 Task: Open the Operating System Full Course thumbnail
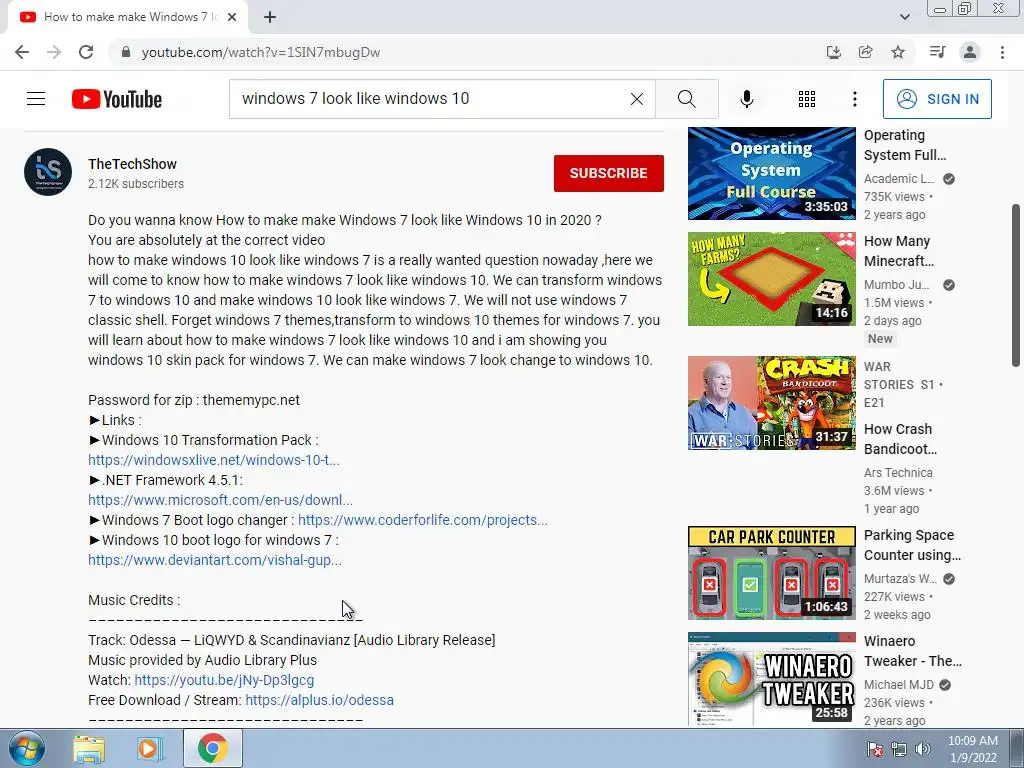click(771, 173)
